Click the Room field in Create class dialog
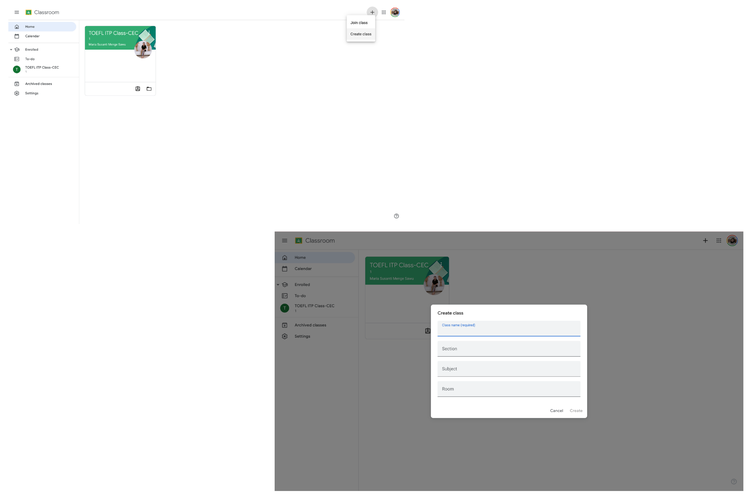Screen dimensions: 750x500 [x=508, y=389]
